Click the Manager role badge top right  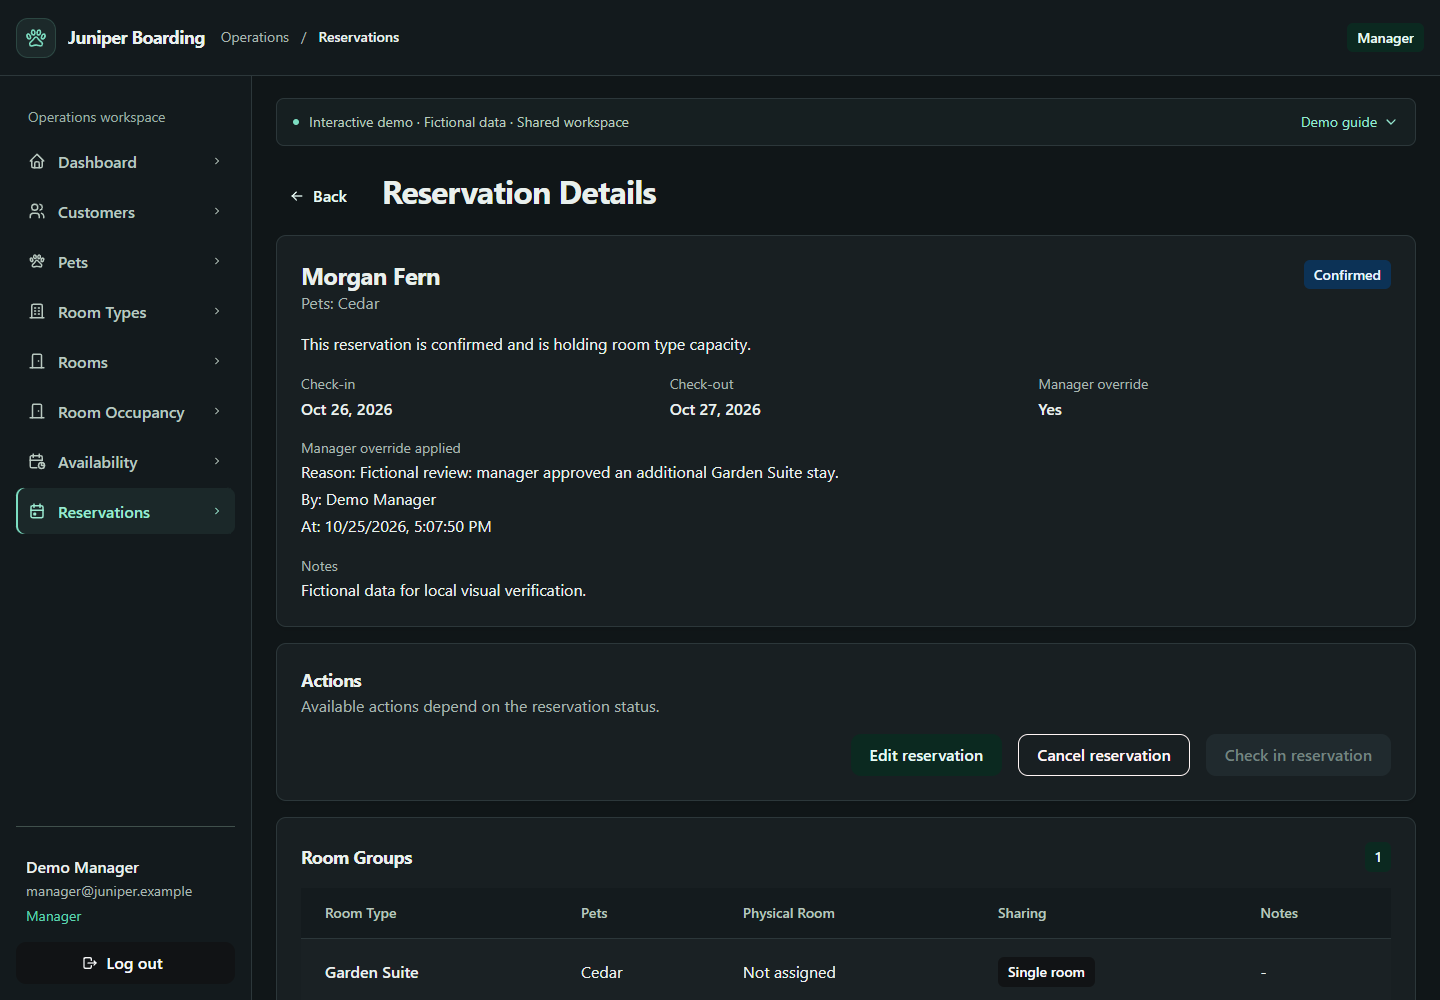[x=1385, y=38]
